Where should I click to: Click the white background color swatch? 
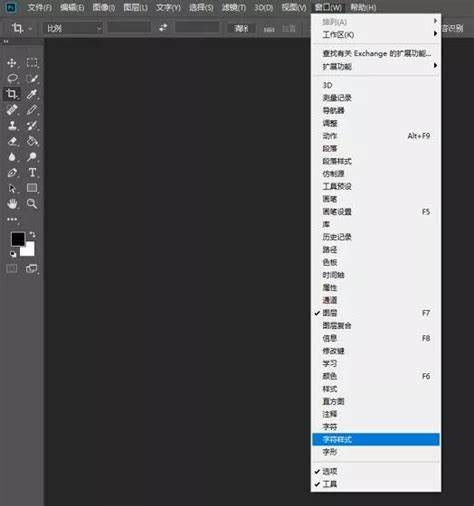tap(30, 250)
